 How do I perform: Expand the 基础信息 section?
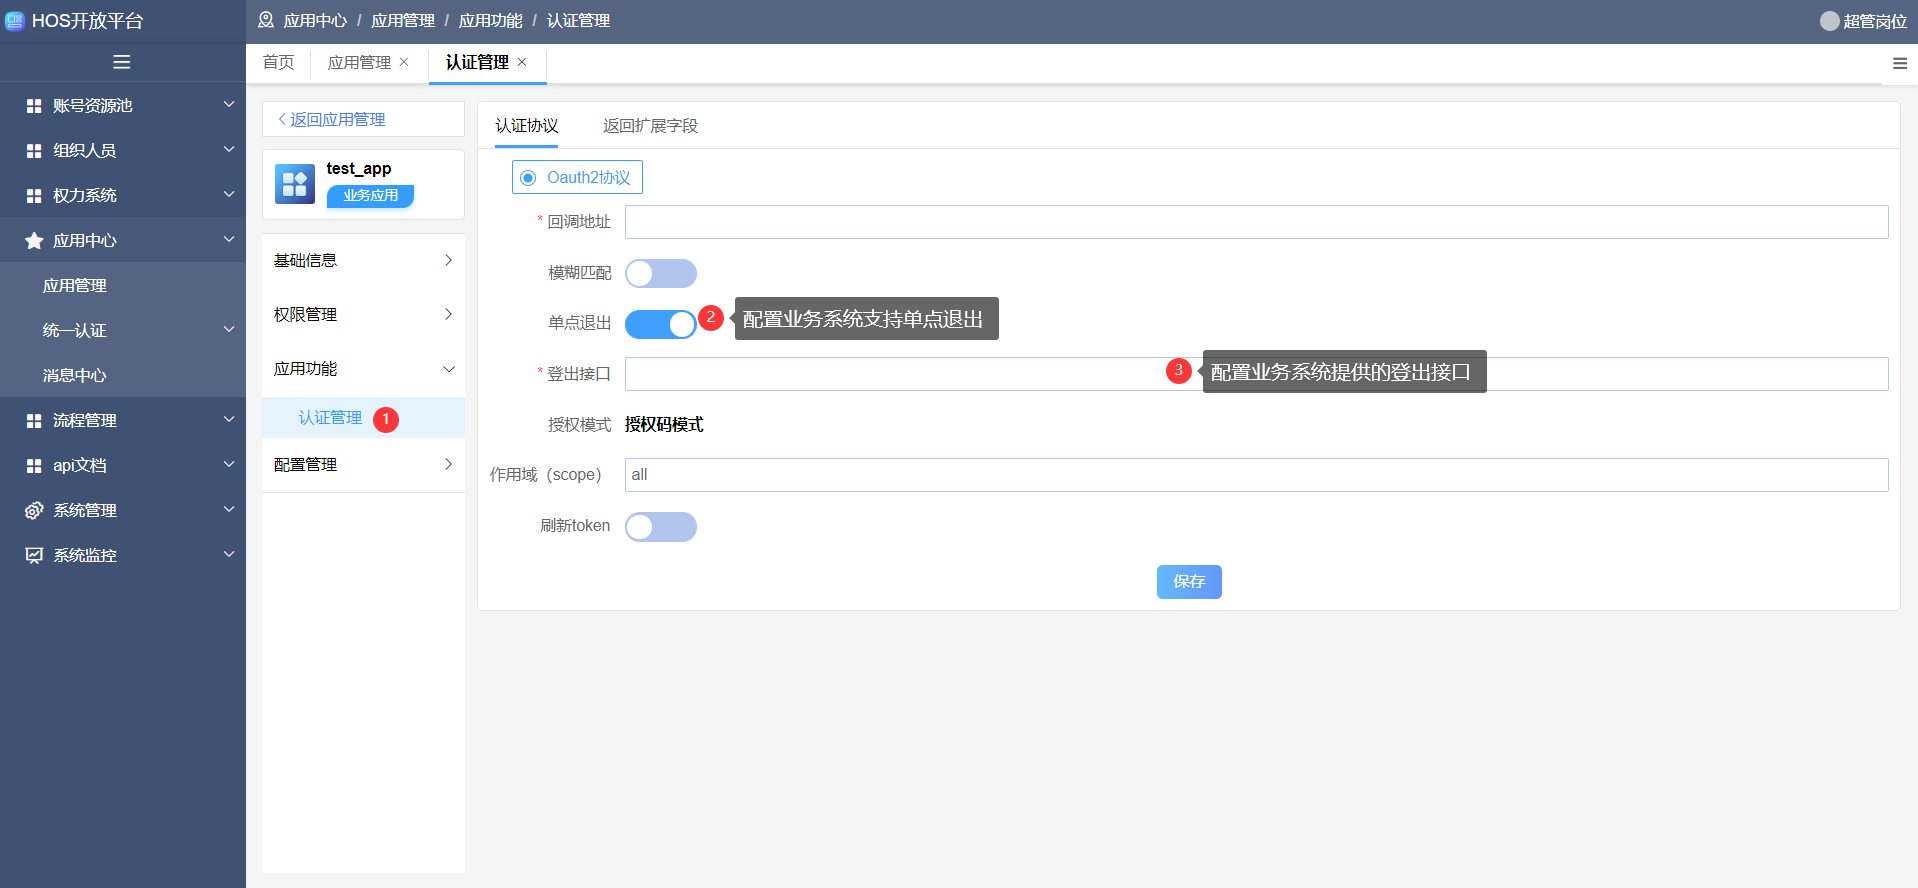tap(363, 261)
